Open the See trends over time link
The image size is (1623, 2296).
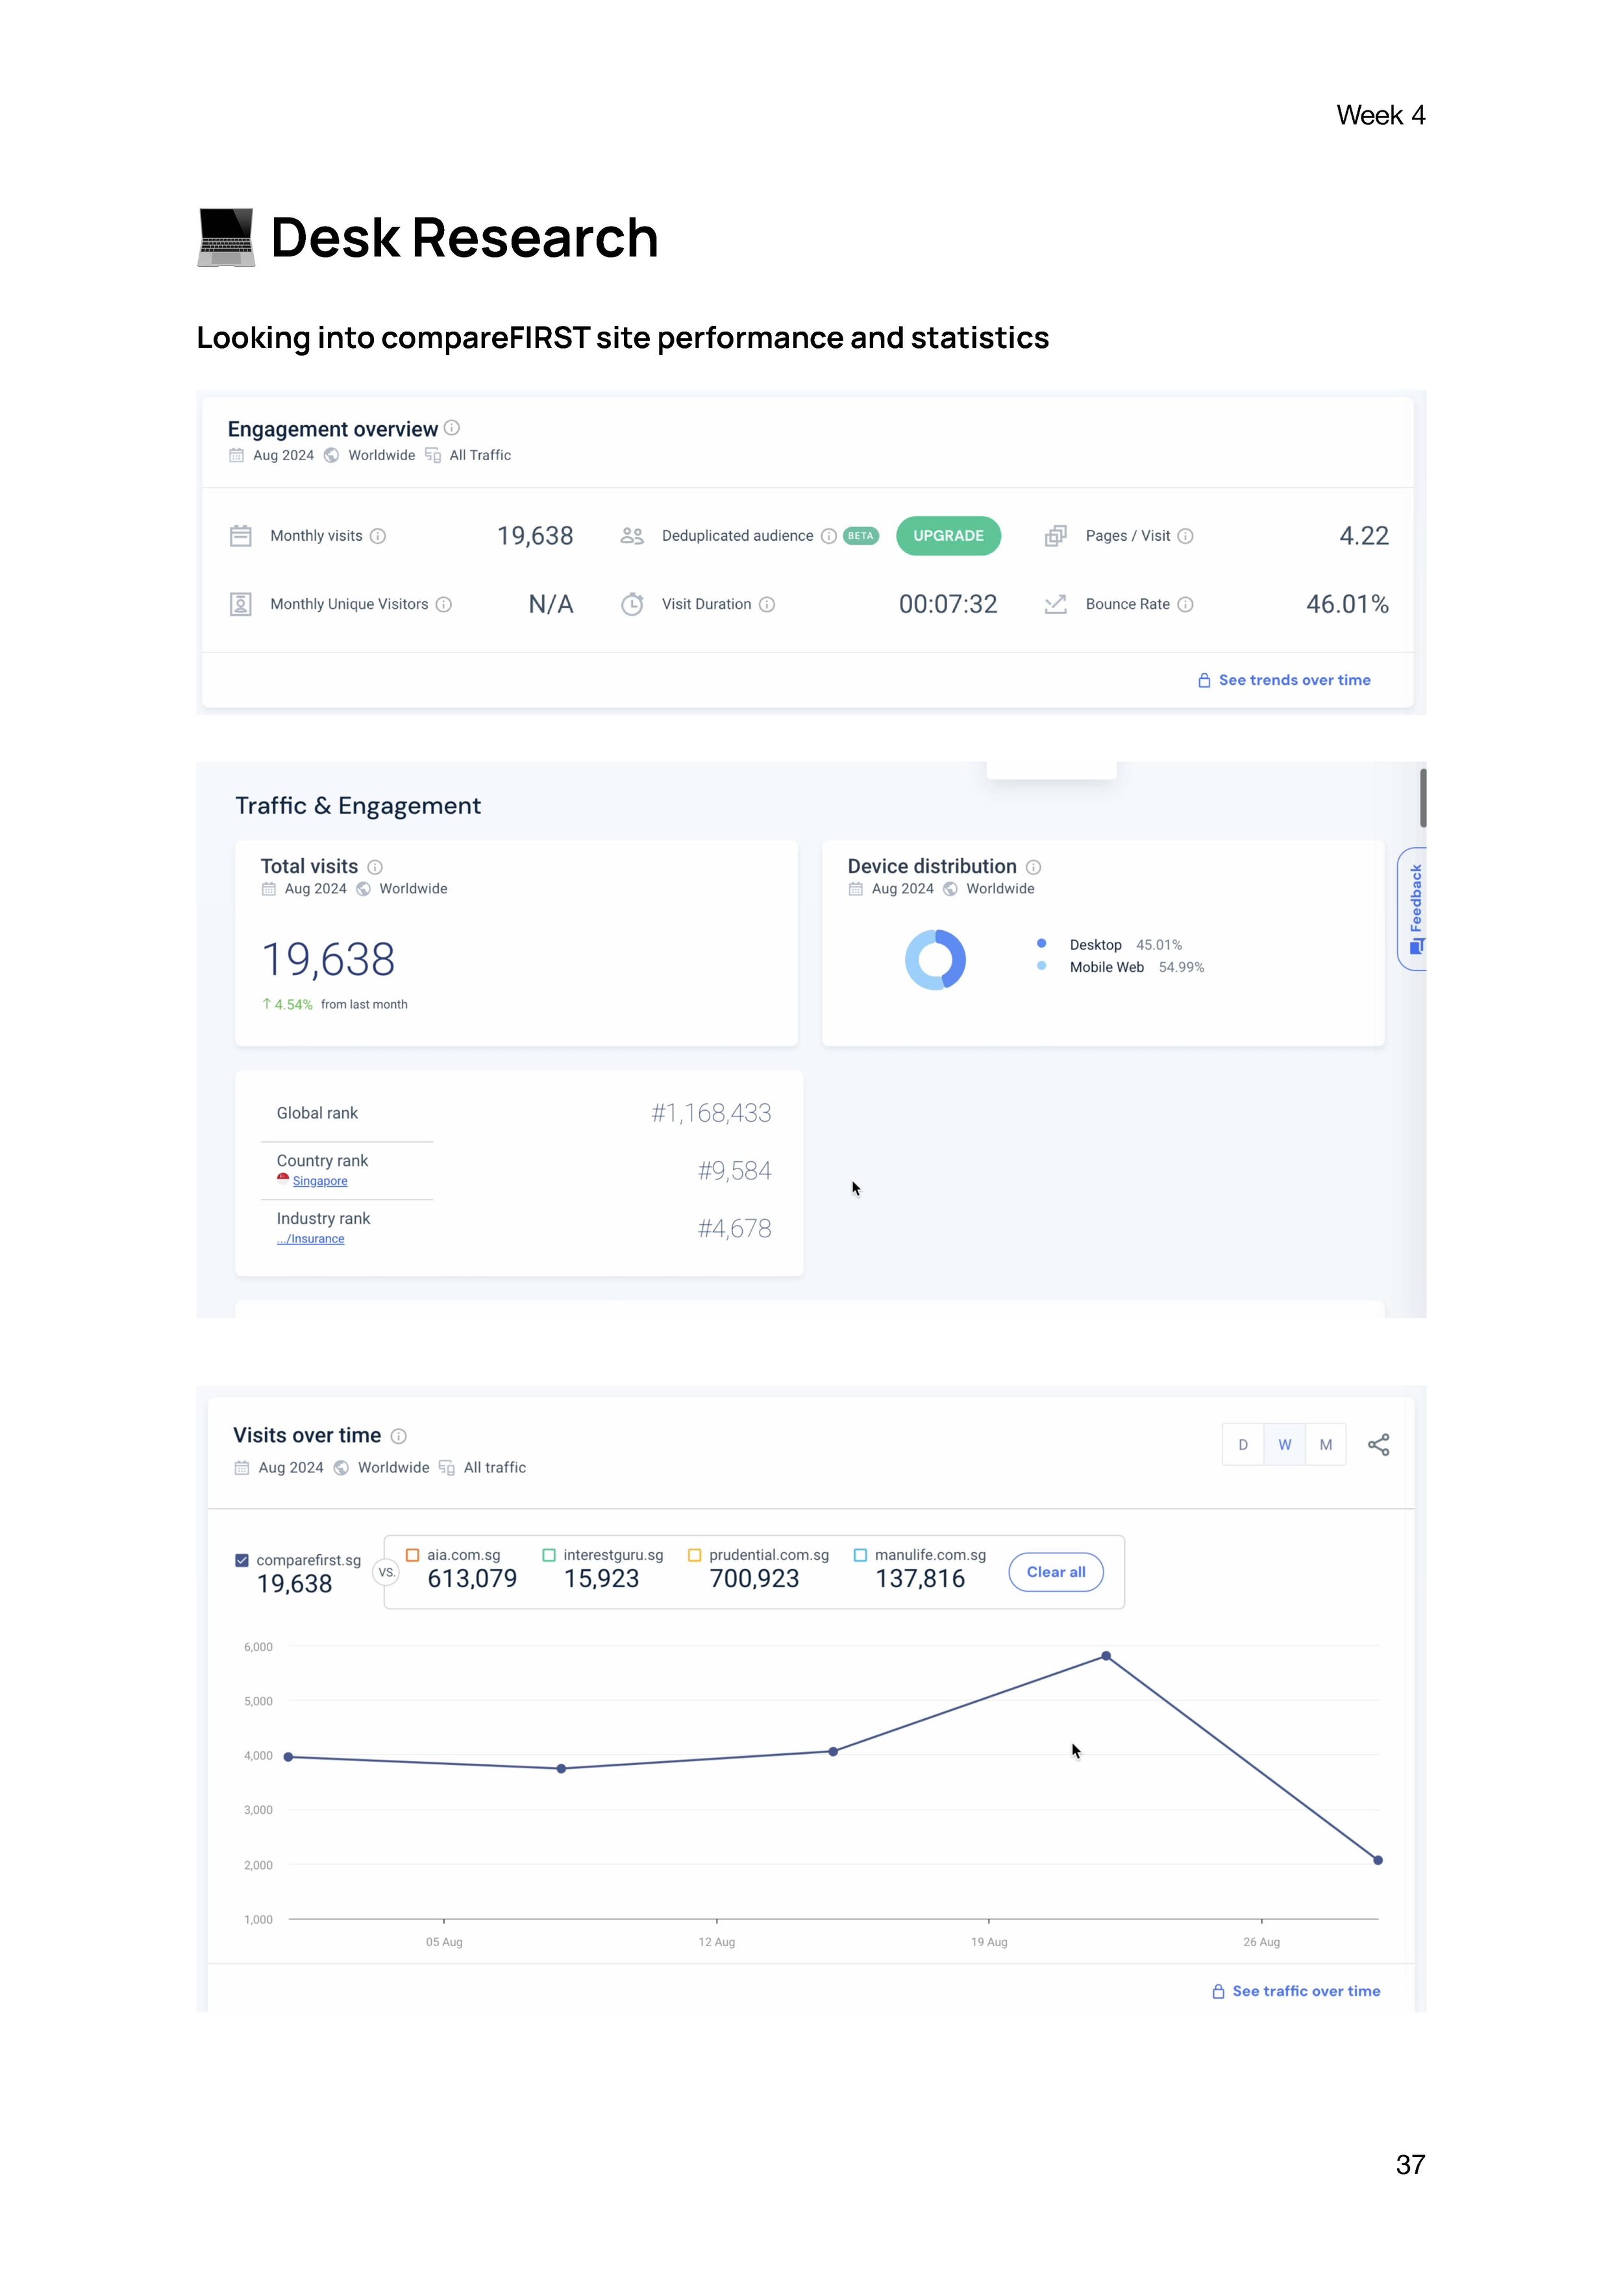coord(1294,680)
